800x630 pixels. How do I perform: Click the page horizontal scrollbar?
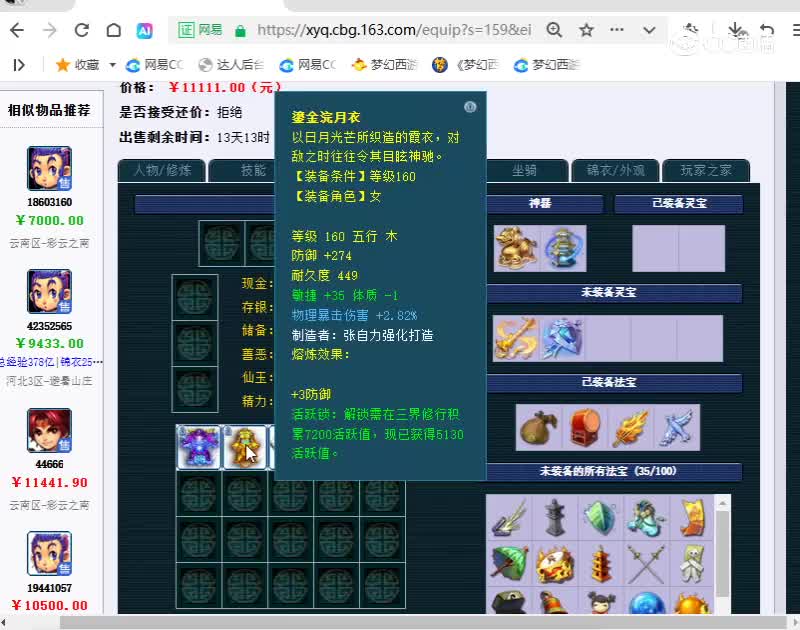[423, 622]
